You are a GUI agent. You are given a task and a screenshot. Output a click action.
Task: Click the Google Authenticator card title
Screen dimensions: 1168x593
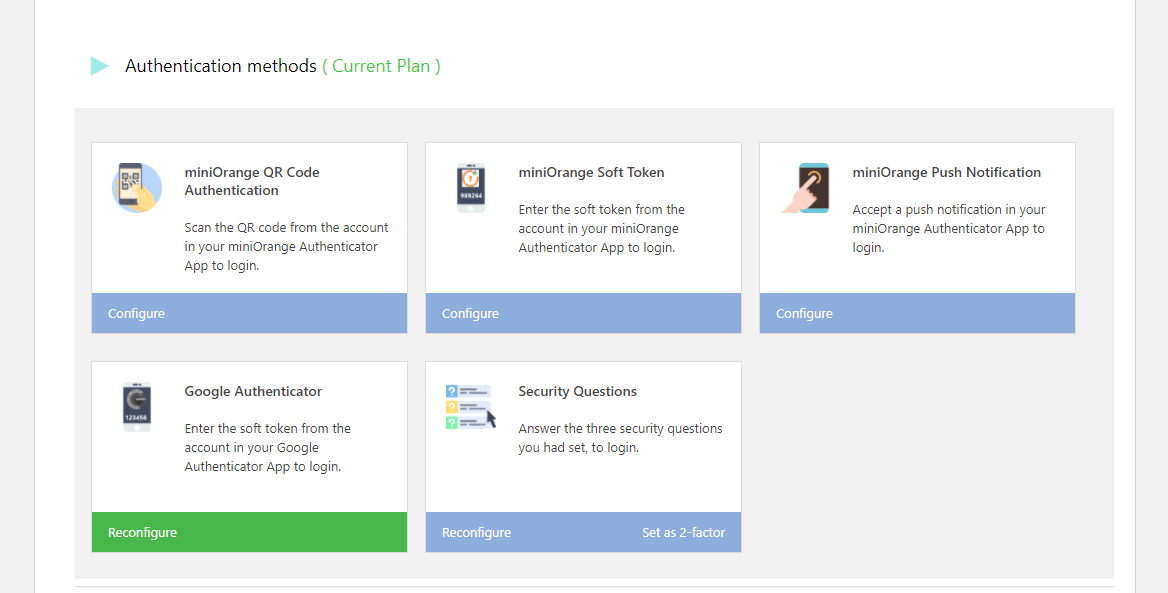point(253,391)
